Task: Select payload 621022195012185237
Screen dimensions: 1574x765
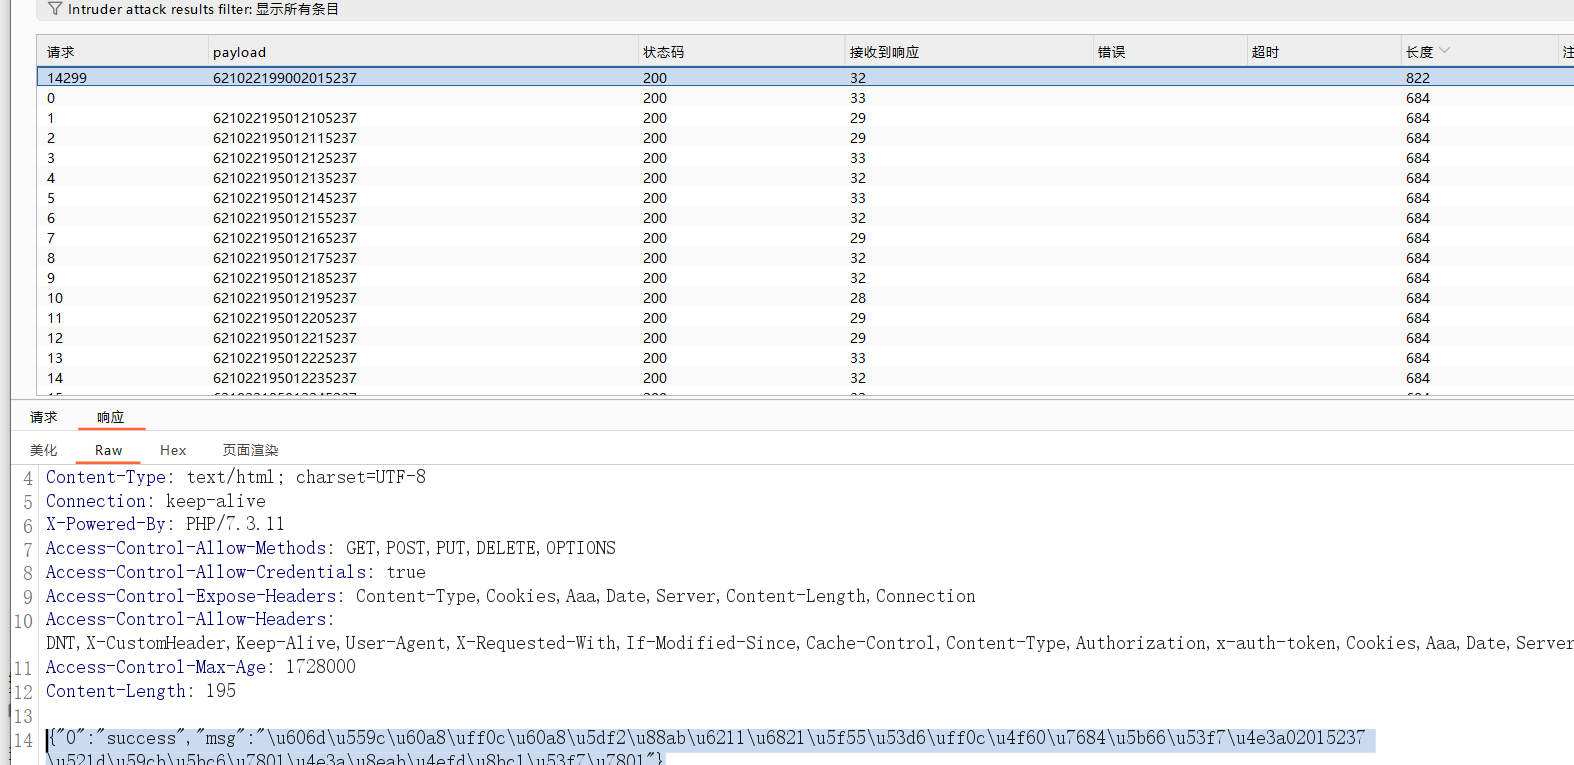Action: (285, 278)
